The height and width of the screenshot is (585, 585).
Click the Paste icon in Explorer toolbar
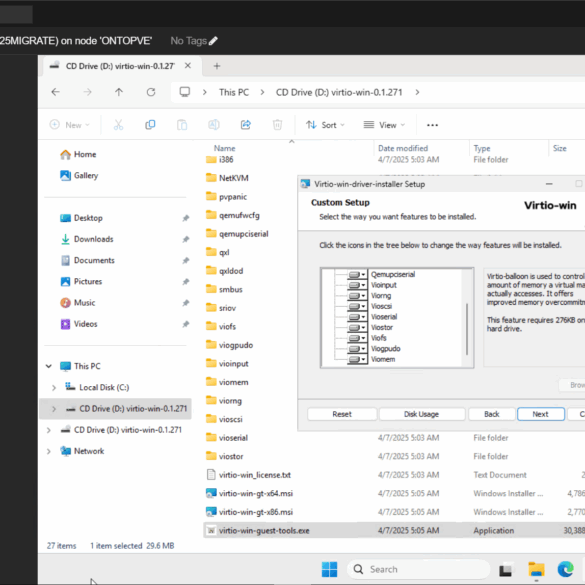click(182, 125)
